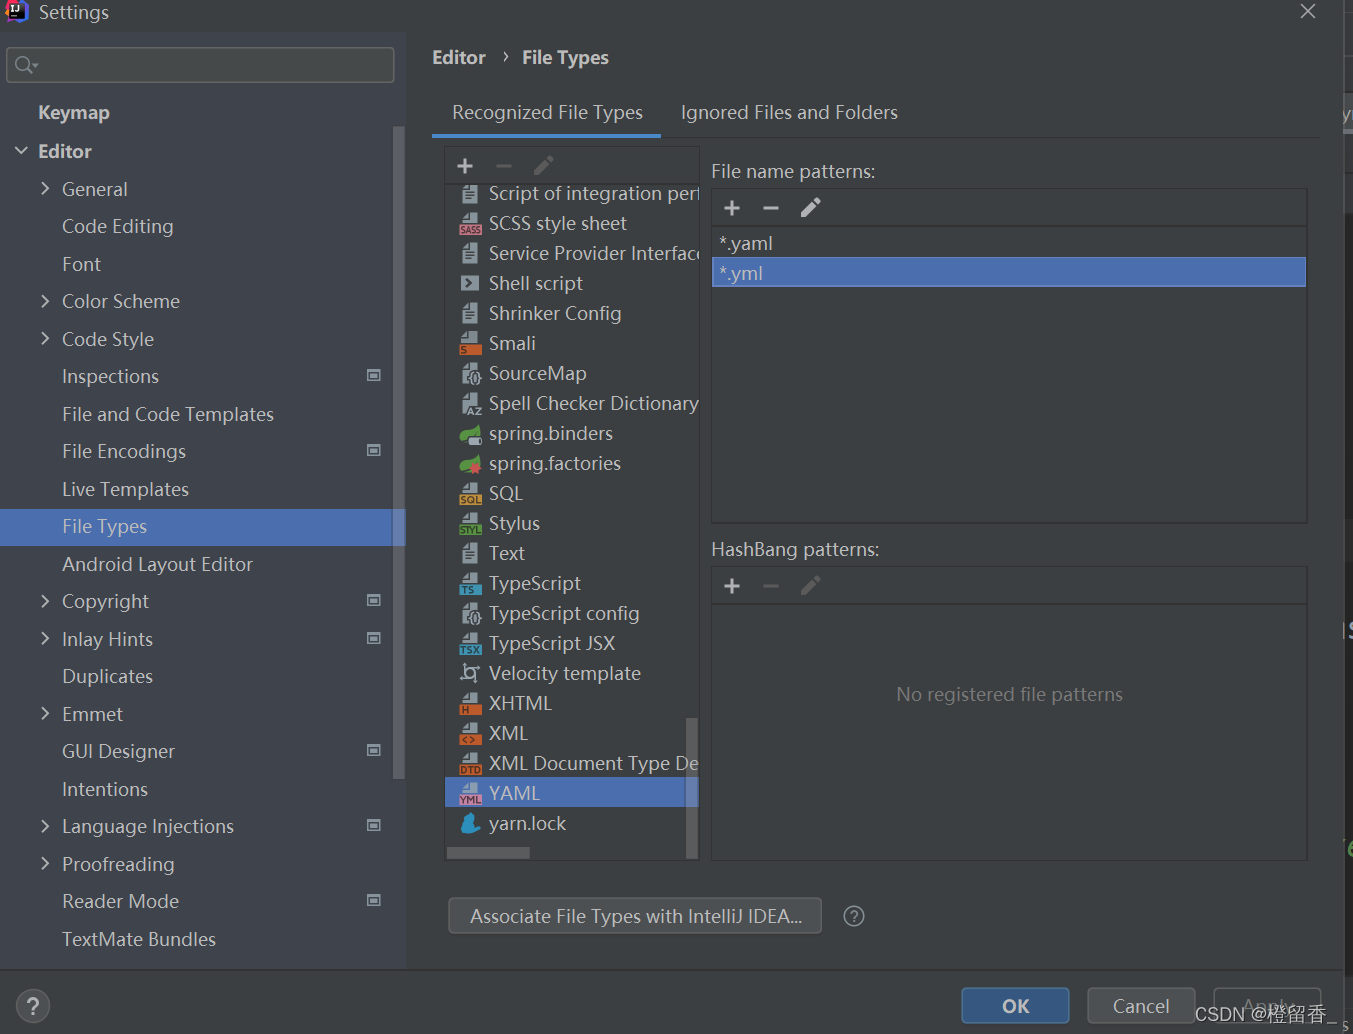The height and width of the screenshot is (1034, 1353).
Task: Click the Spell Checker Dictionary icon
Action: coord(470,404)
